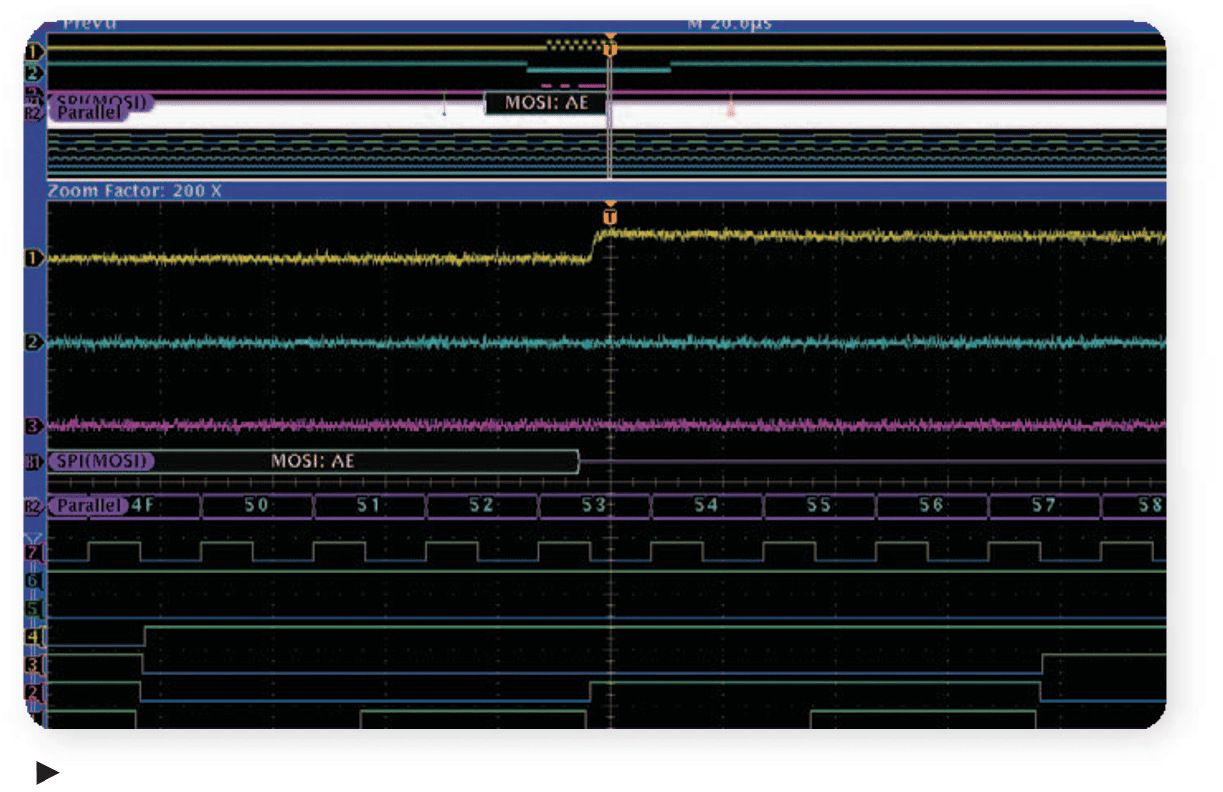Screen dimensions: 1223x792
Task: Click the magenta channel 3 marker
Action: pos(35,427)
